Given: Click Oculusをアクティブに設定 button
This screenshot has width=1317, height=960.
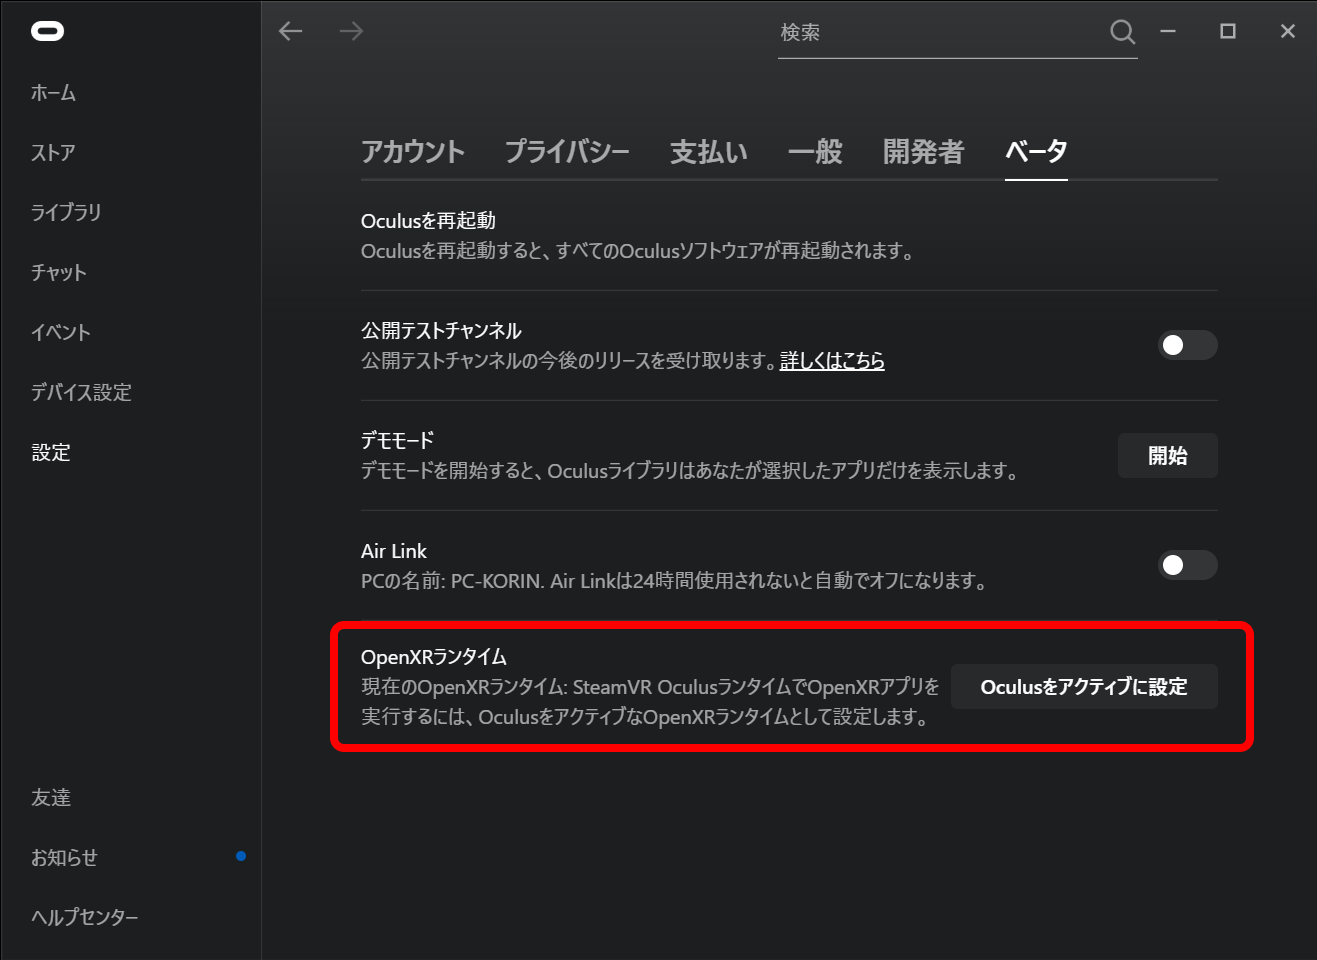Looking at the screenshot, I should pos(1084,687).
